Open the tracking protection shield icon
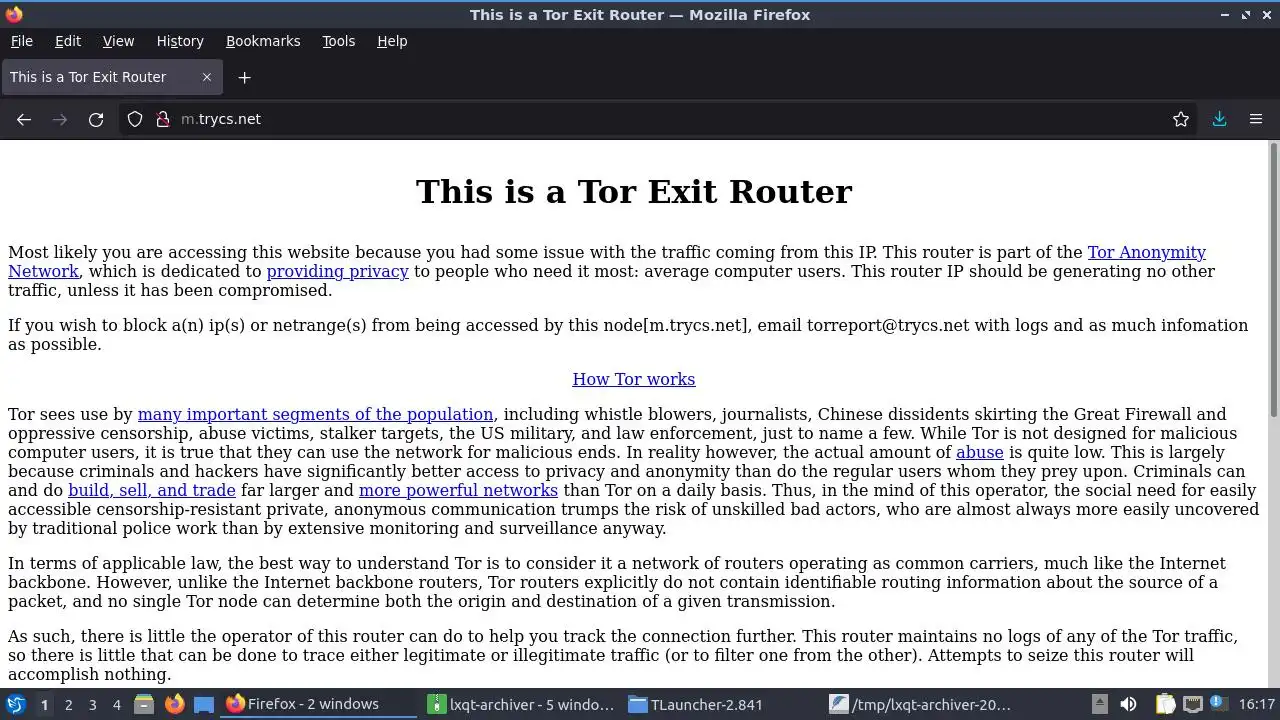Viewport: 1280px width, 720px height. pos(135,119)
